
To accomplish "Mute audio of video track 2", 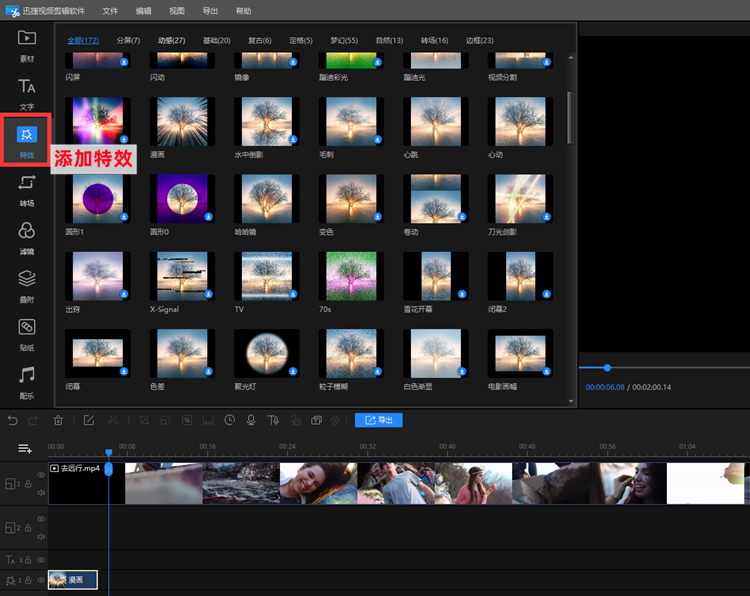I will (x=41, y=536).
